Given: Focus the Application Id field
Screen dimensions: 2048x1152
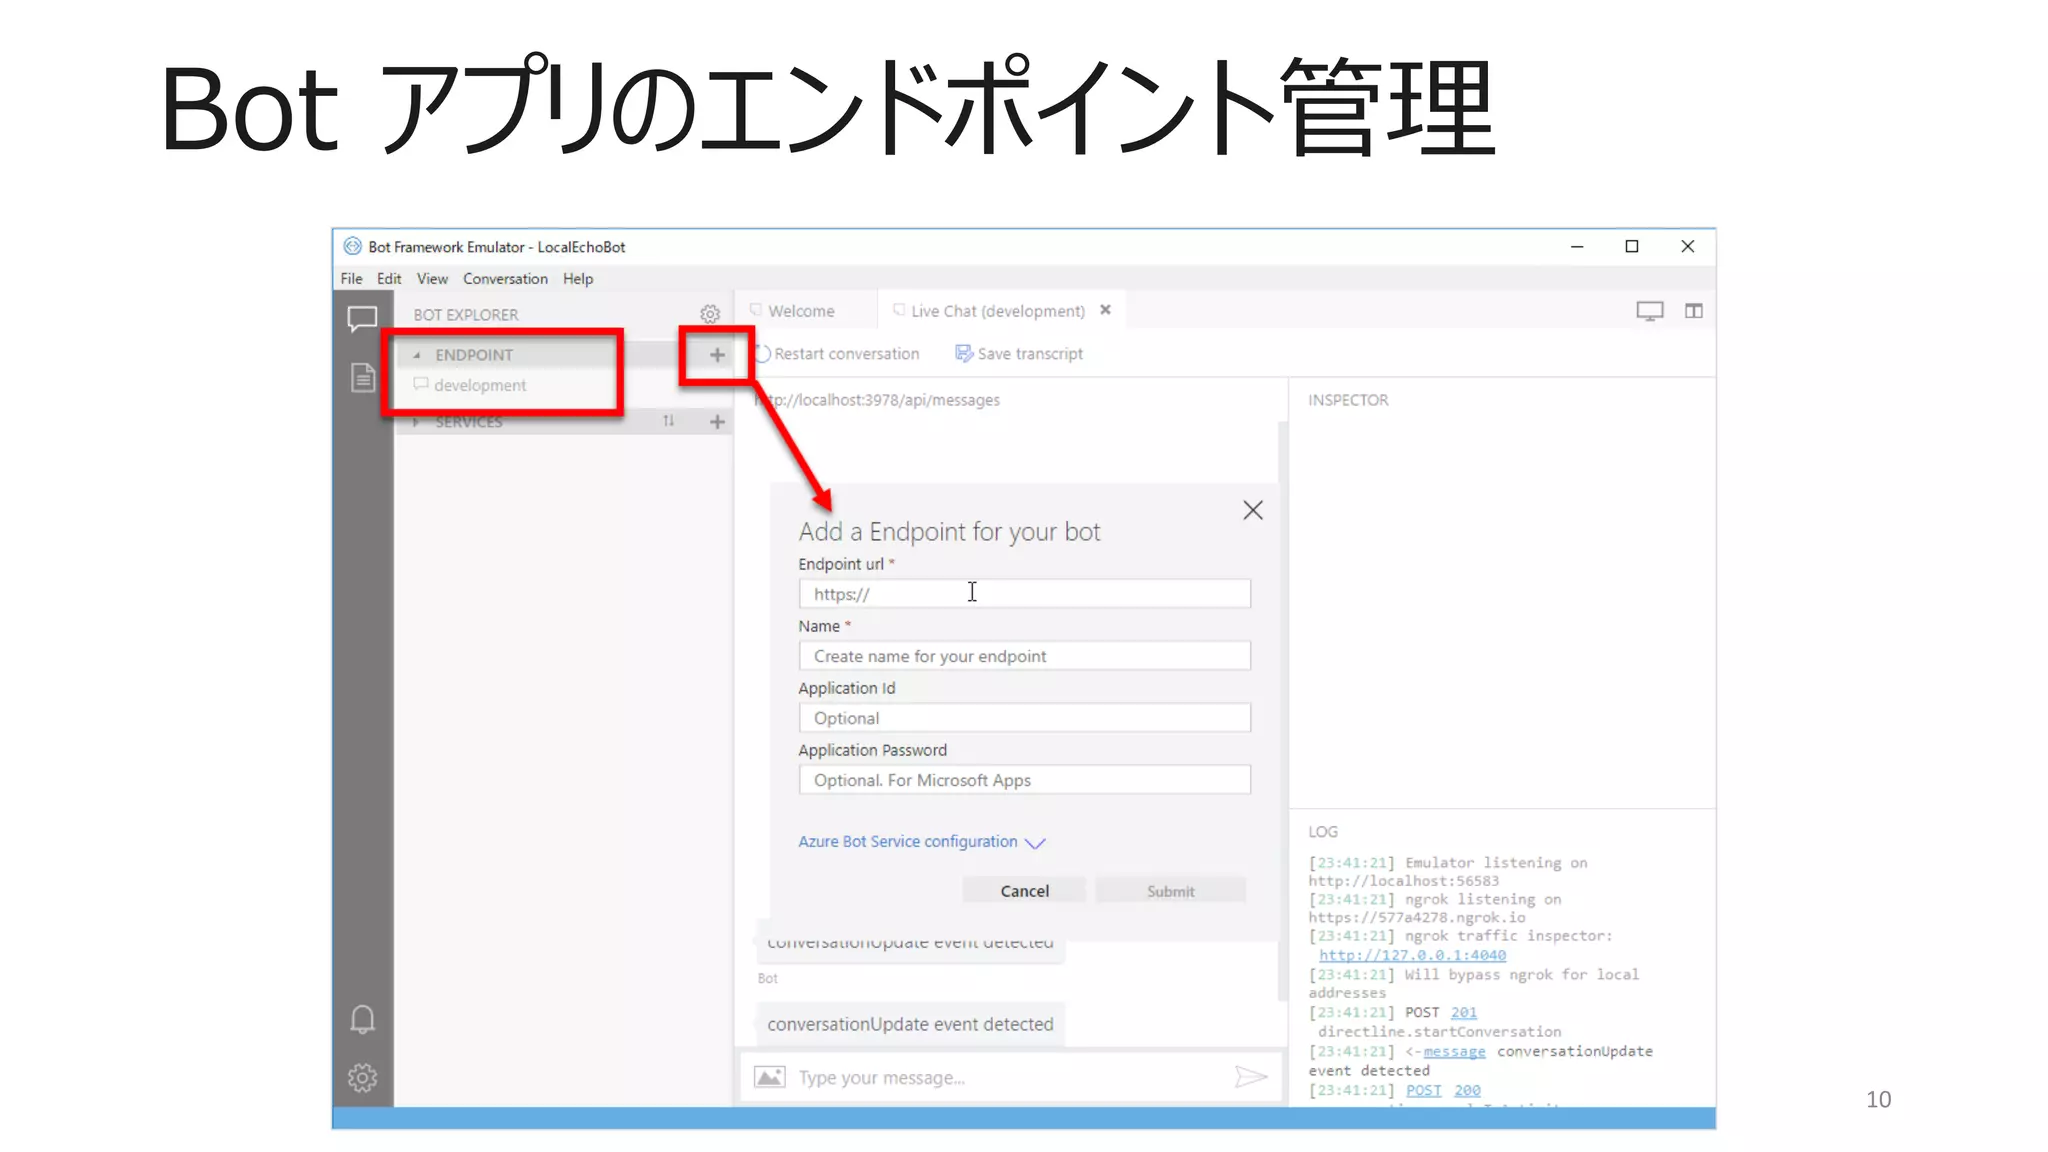Looking at the screenshot, I should point(1024,718).
